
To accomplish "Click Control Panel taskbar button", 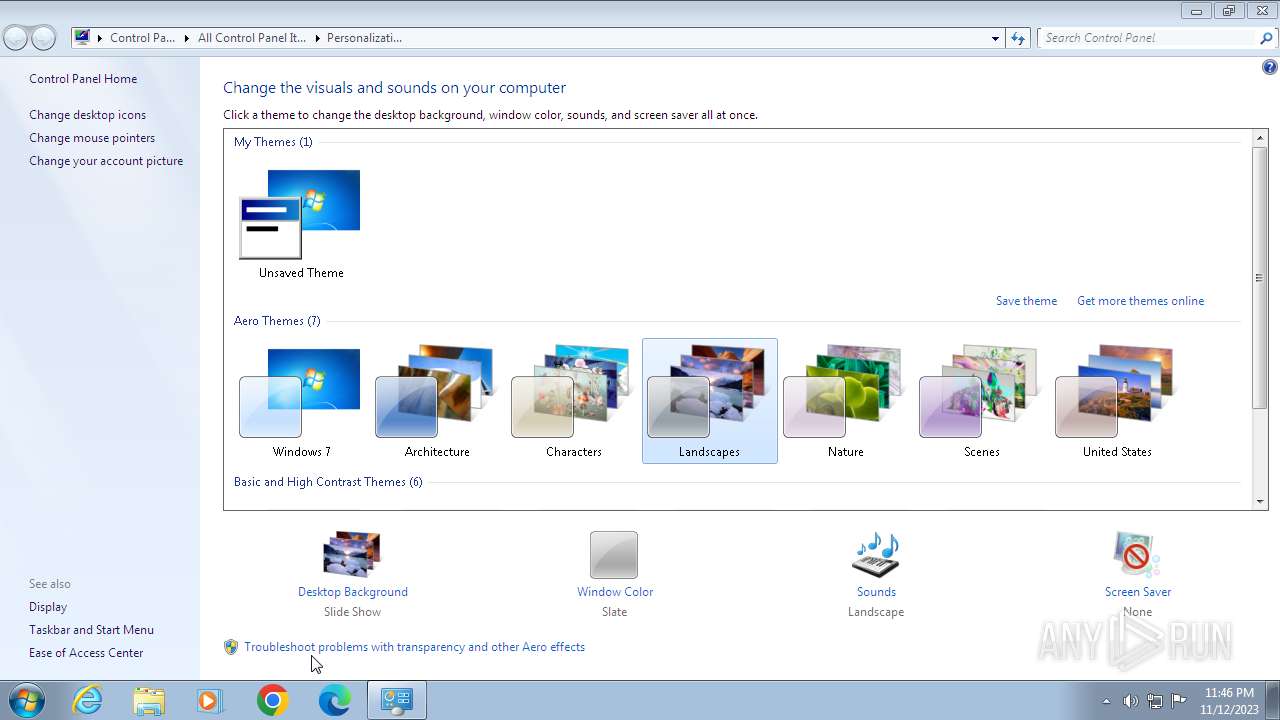I will tap(397, 701).
